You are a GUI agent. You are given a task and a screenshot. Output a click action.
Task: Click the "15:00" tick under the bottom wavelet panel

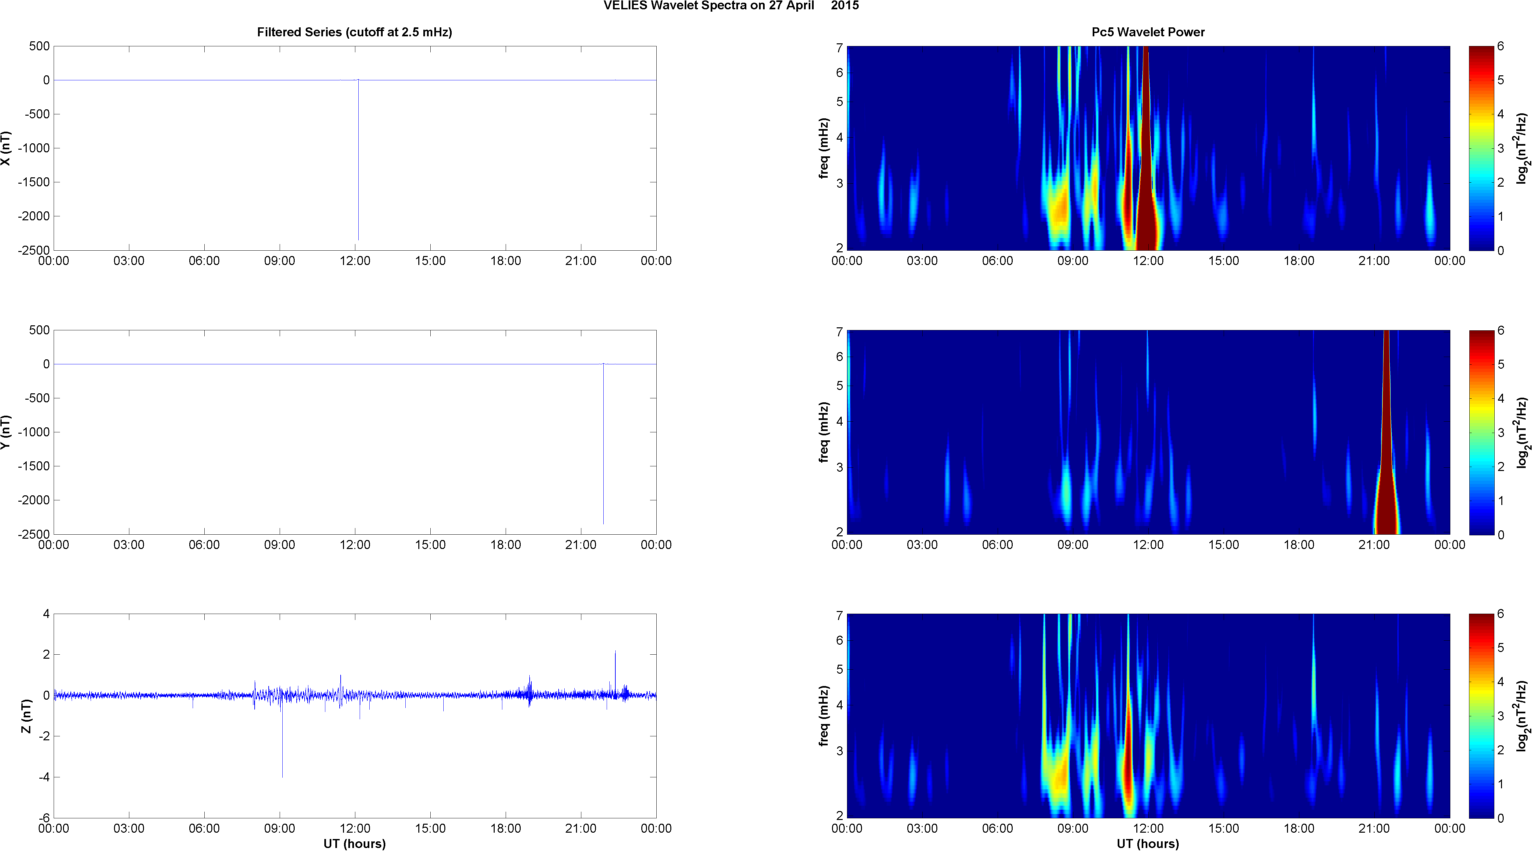tap(1224, 829)
